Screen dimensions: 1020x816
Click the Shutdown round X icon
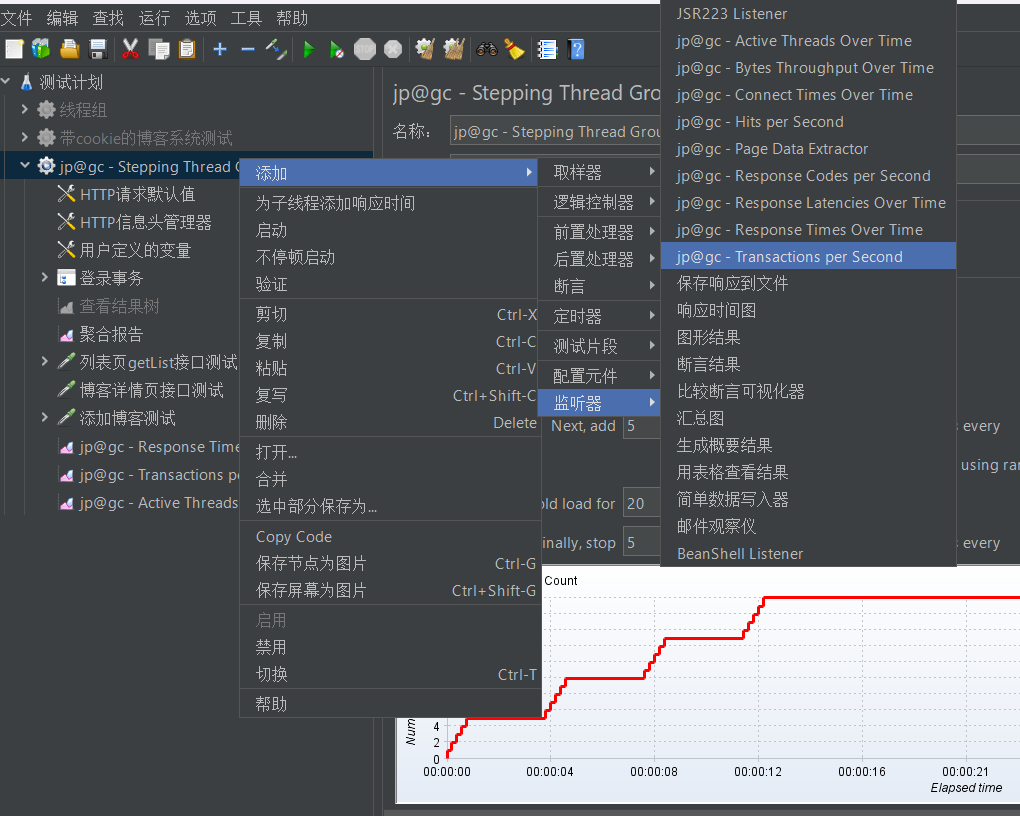click(393, 49)
